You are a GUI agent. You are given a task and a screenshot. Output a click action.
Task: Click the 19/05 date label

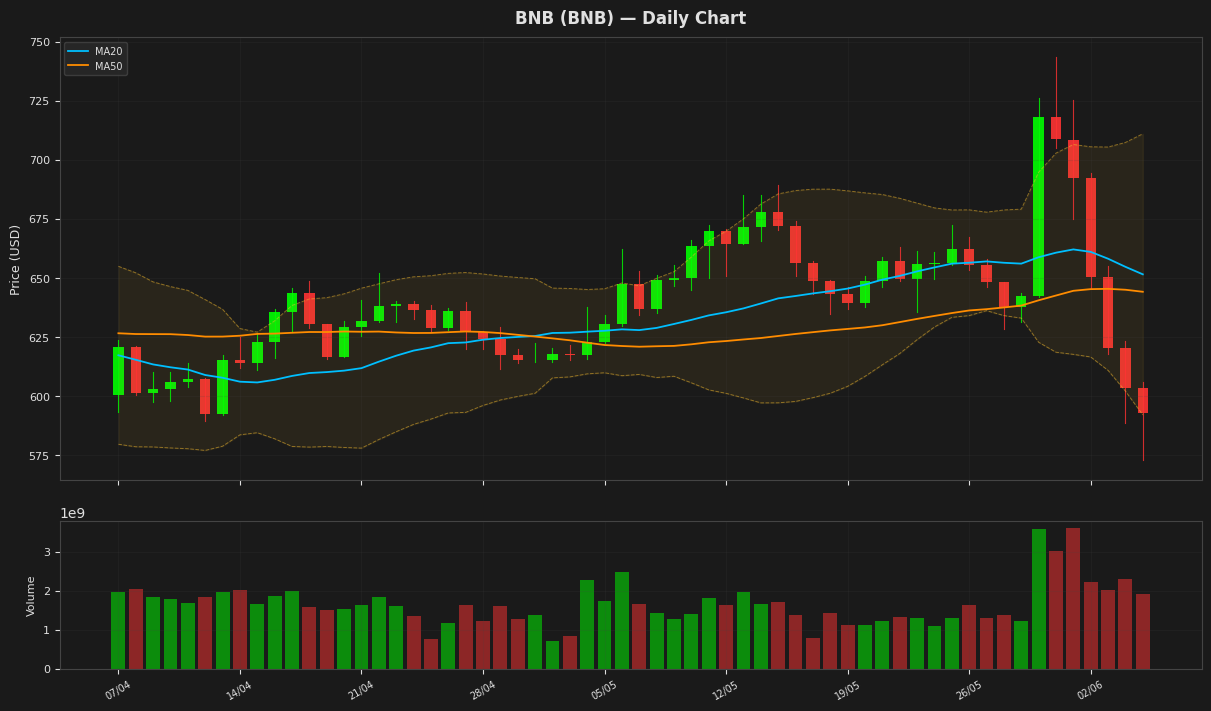click(846, 690)
